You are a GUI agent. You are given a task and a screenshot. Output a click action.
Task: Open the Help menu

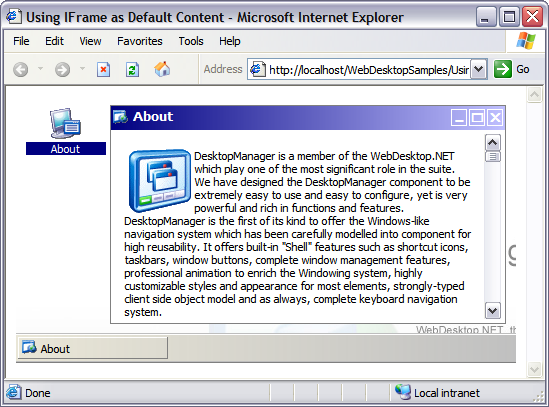coord(230,41)
